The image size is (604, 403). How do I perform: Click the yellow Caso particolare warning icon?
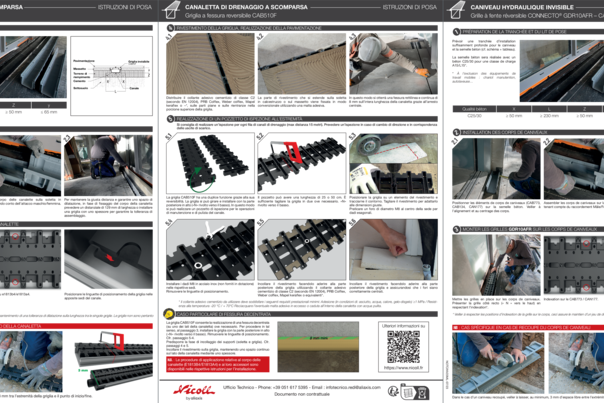coord(168,312)
